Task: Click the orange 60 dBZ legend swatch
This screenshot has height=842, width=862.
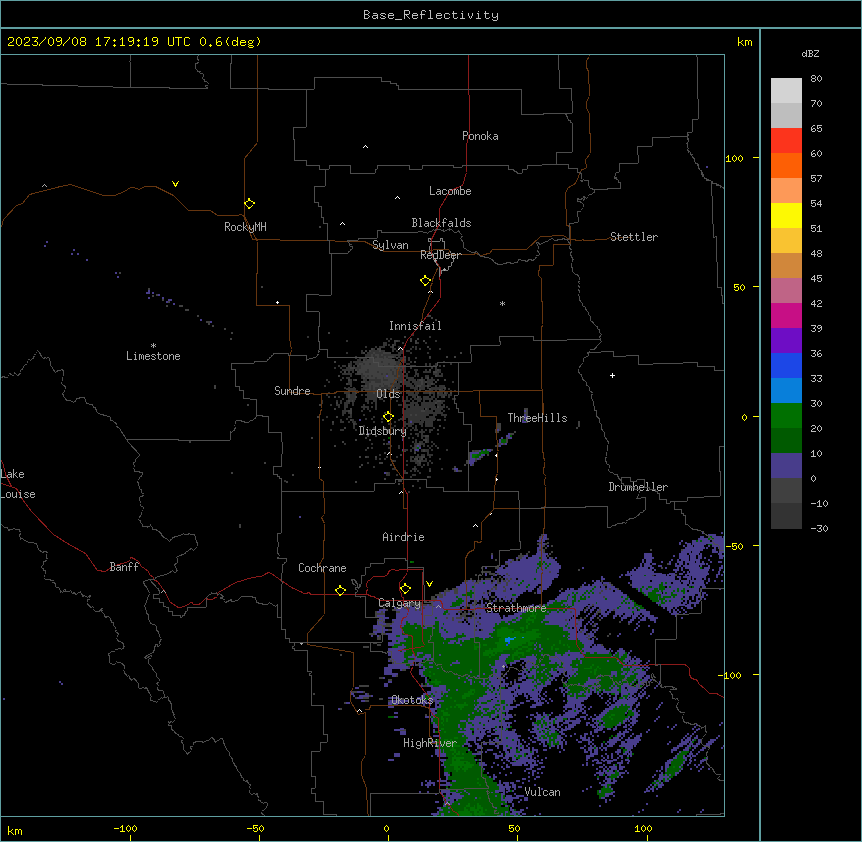Action: [786, 165]
